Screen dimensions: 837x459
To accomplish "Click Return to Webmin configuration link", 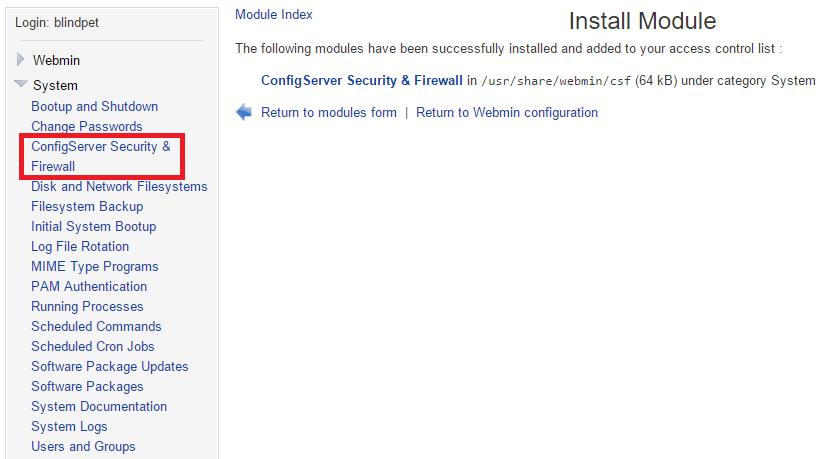I will (x=506, y=113).
